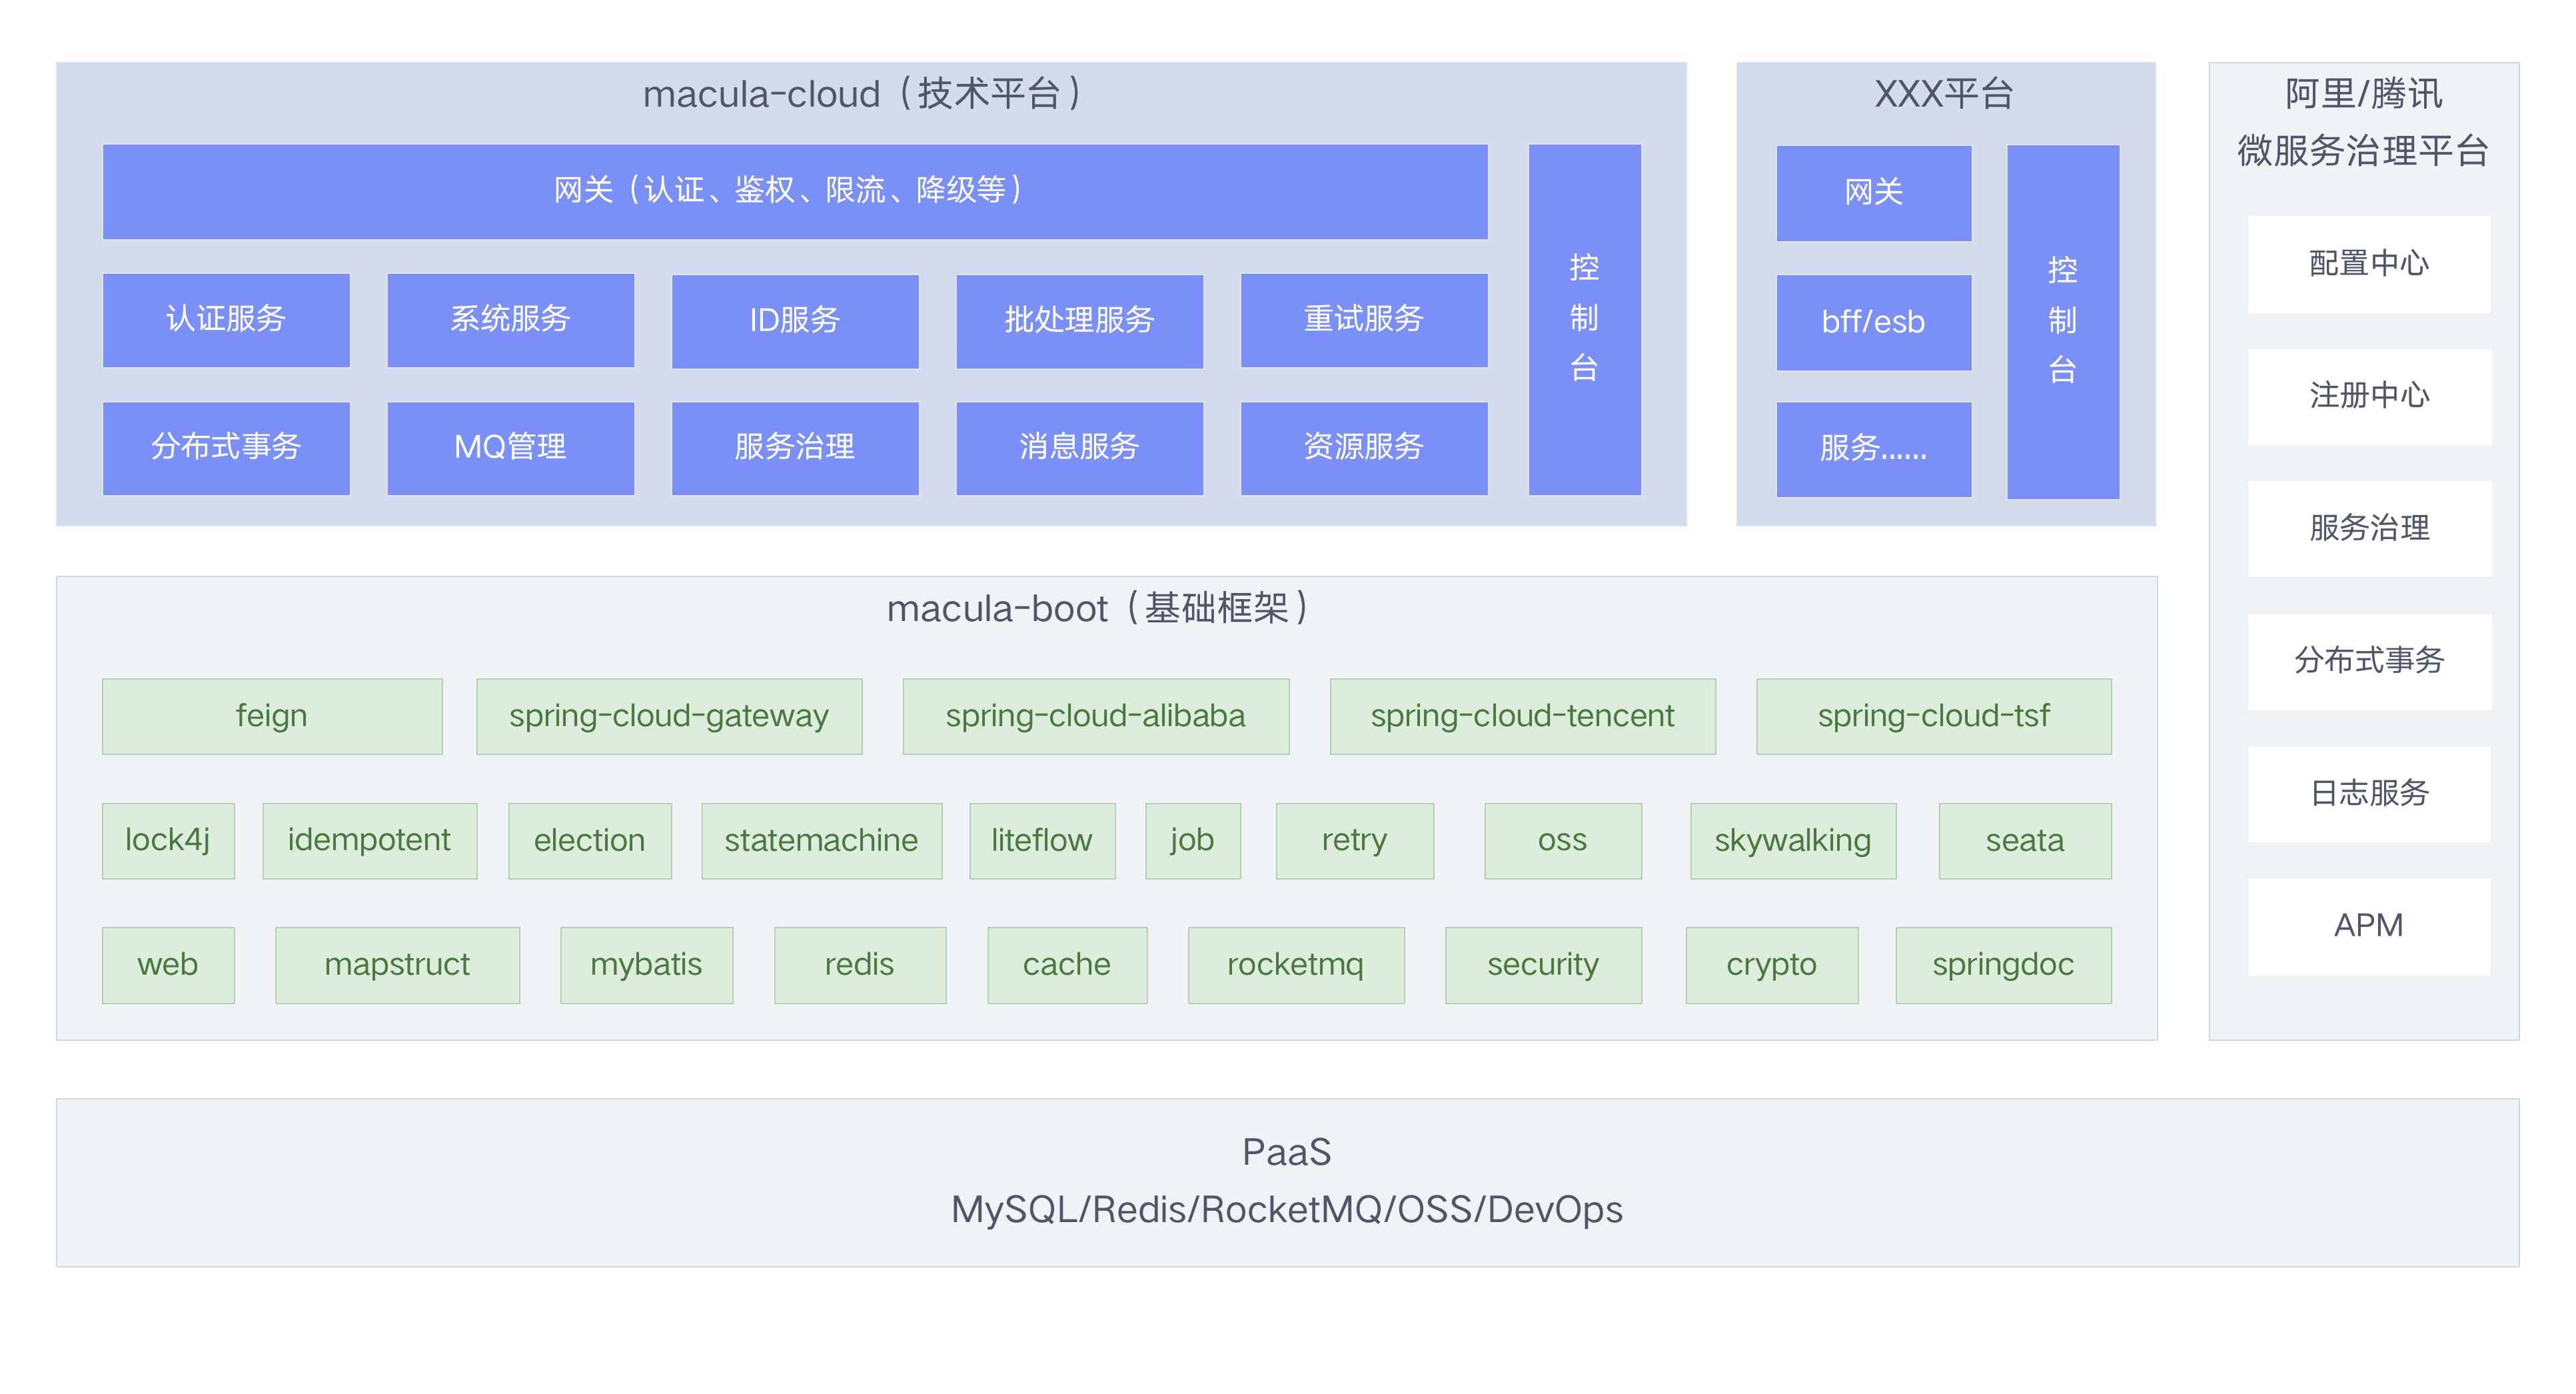Screen dimensions: 2576x1394
Task: Select the 分布式事务 block in macula-cloud
Action: pos(226,447)
